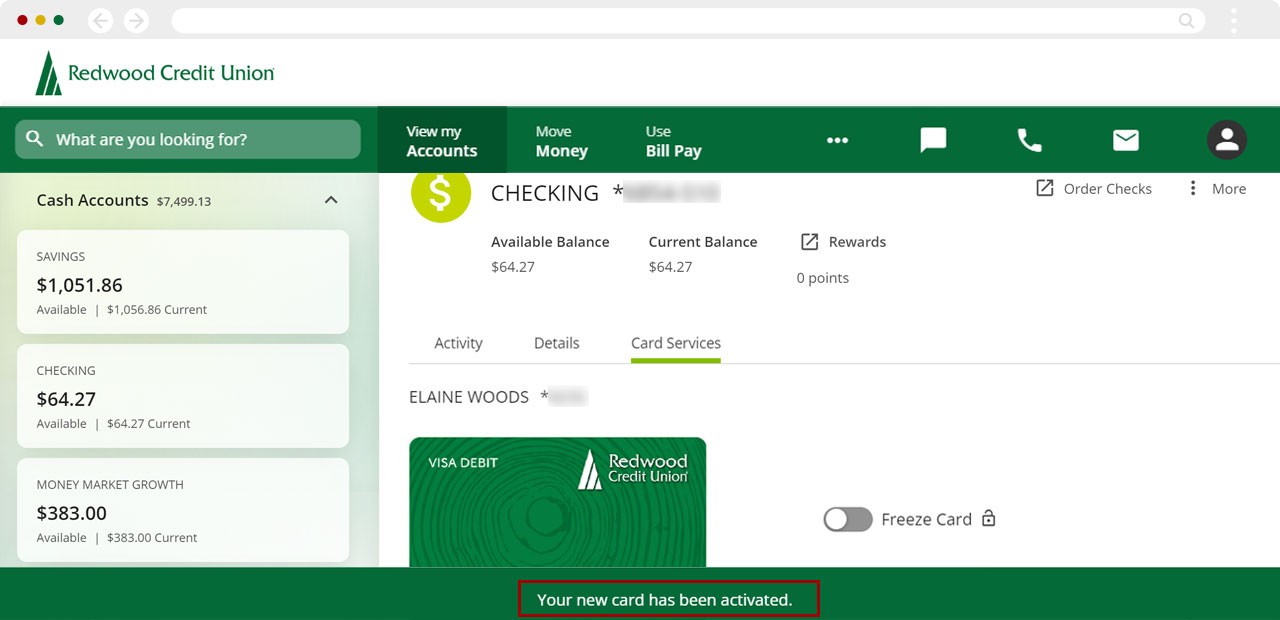Image resolution: width=1280 pixels, height=620 pixels.
Task: Open the chat message icon
Action: coord(933,140)
